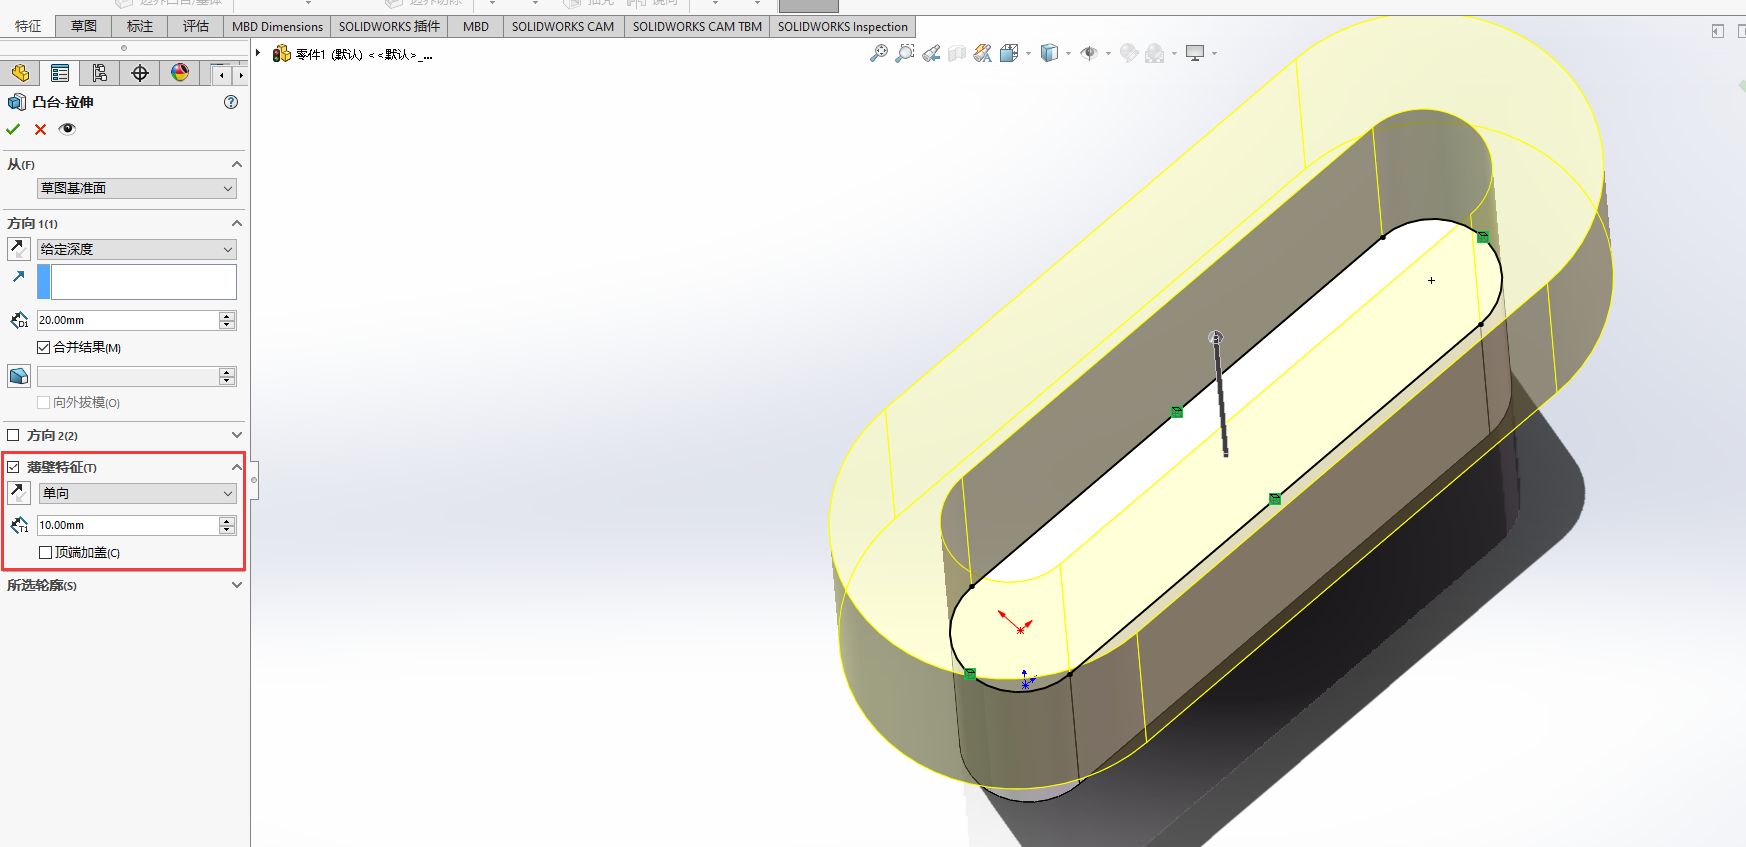
Task: Open help for Boss-Extrude
Action: tap(231, 102)
